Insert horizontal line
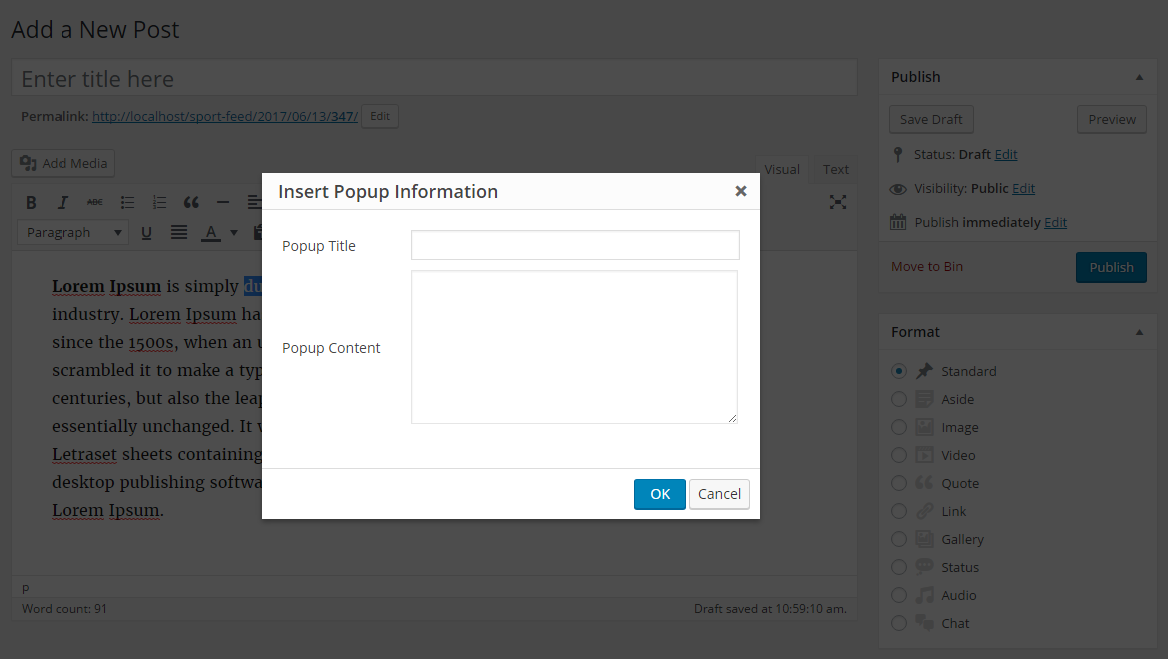 [x=223, y=203]
